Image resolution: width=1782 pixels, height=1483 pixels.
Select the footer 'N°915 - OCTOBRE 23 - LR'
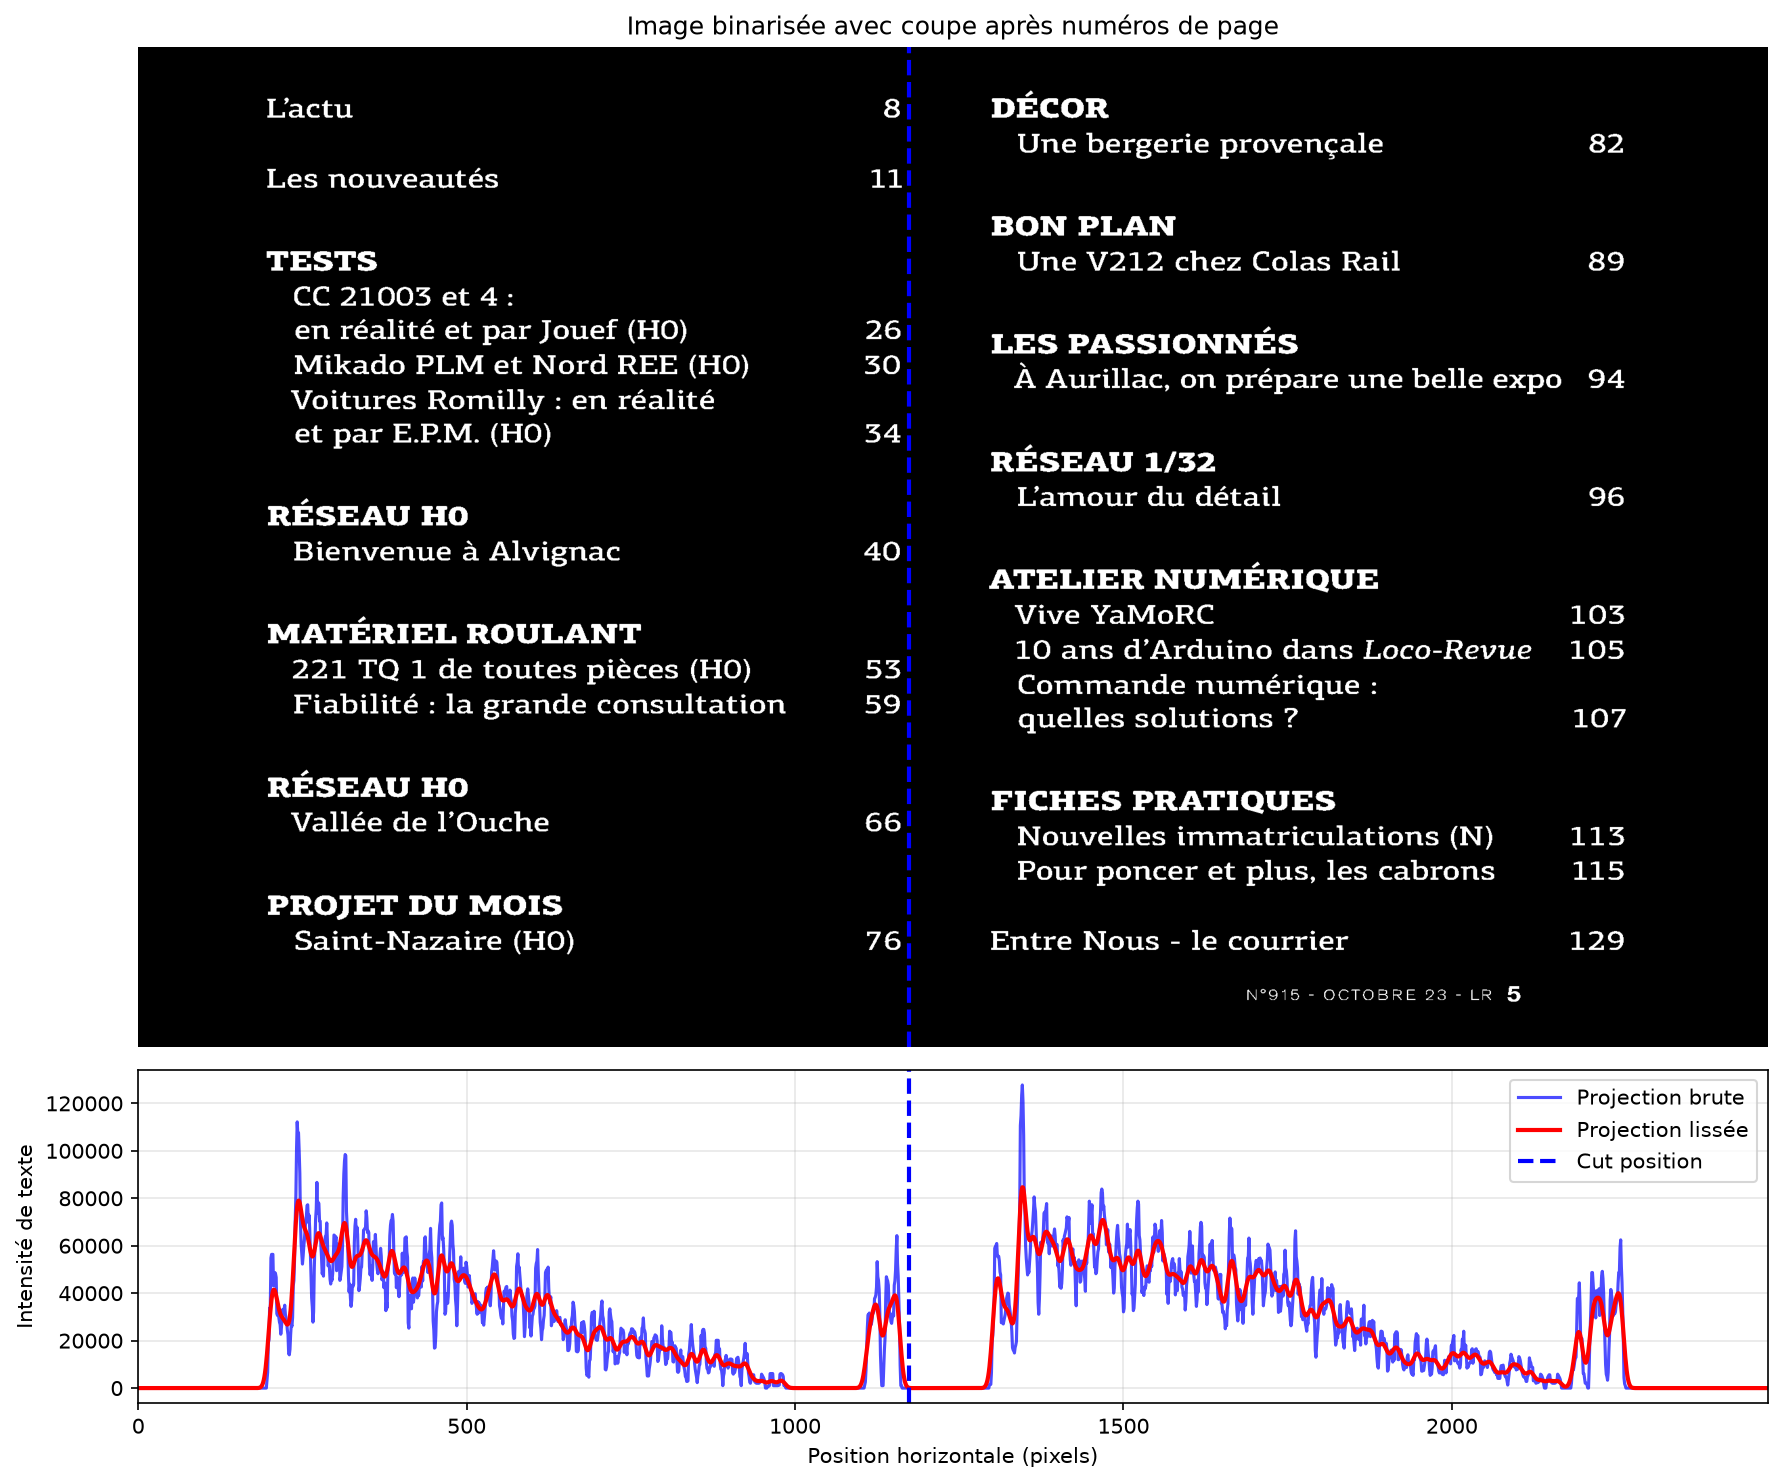[x=1369, y=995]
